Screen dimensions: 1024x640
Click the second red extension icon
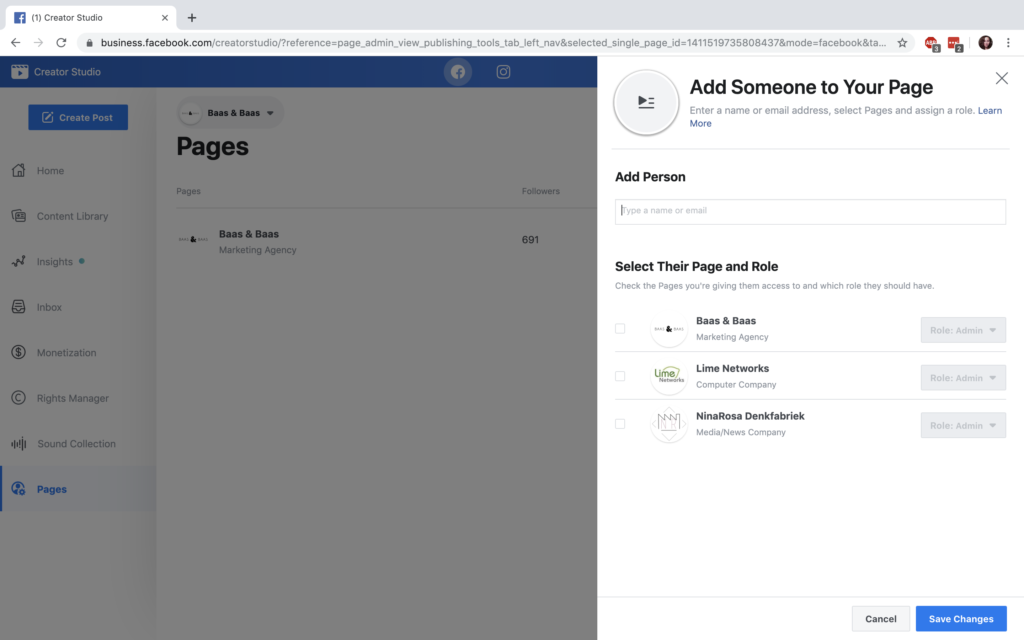pyautogui.click(x=955, y=43)
